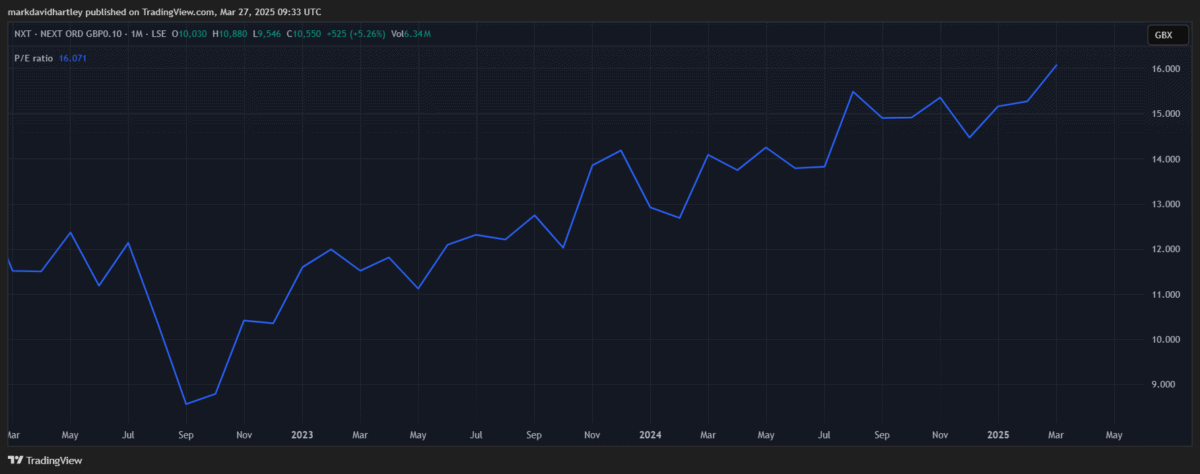Click the 2023 label on time axis

tap(302, 436)
